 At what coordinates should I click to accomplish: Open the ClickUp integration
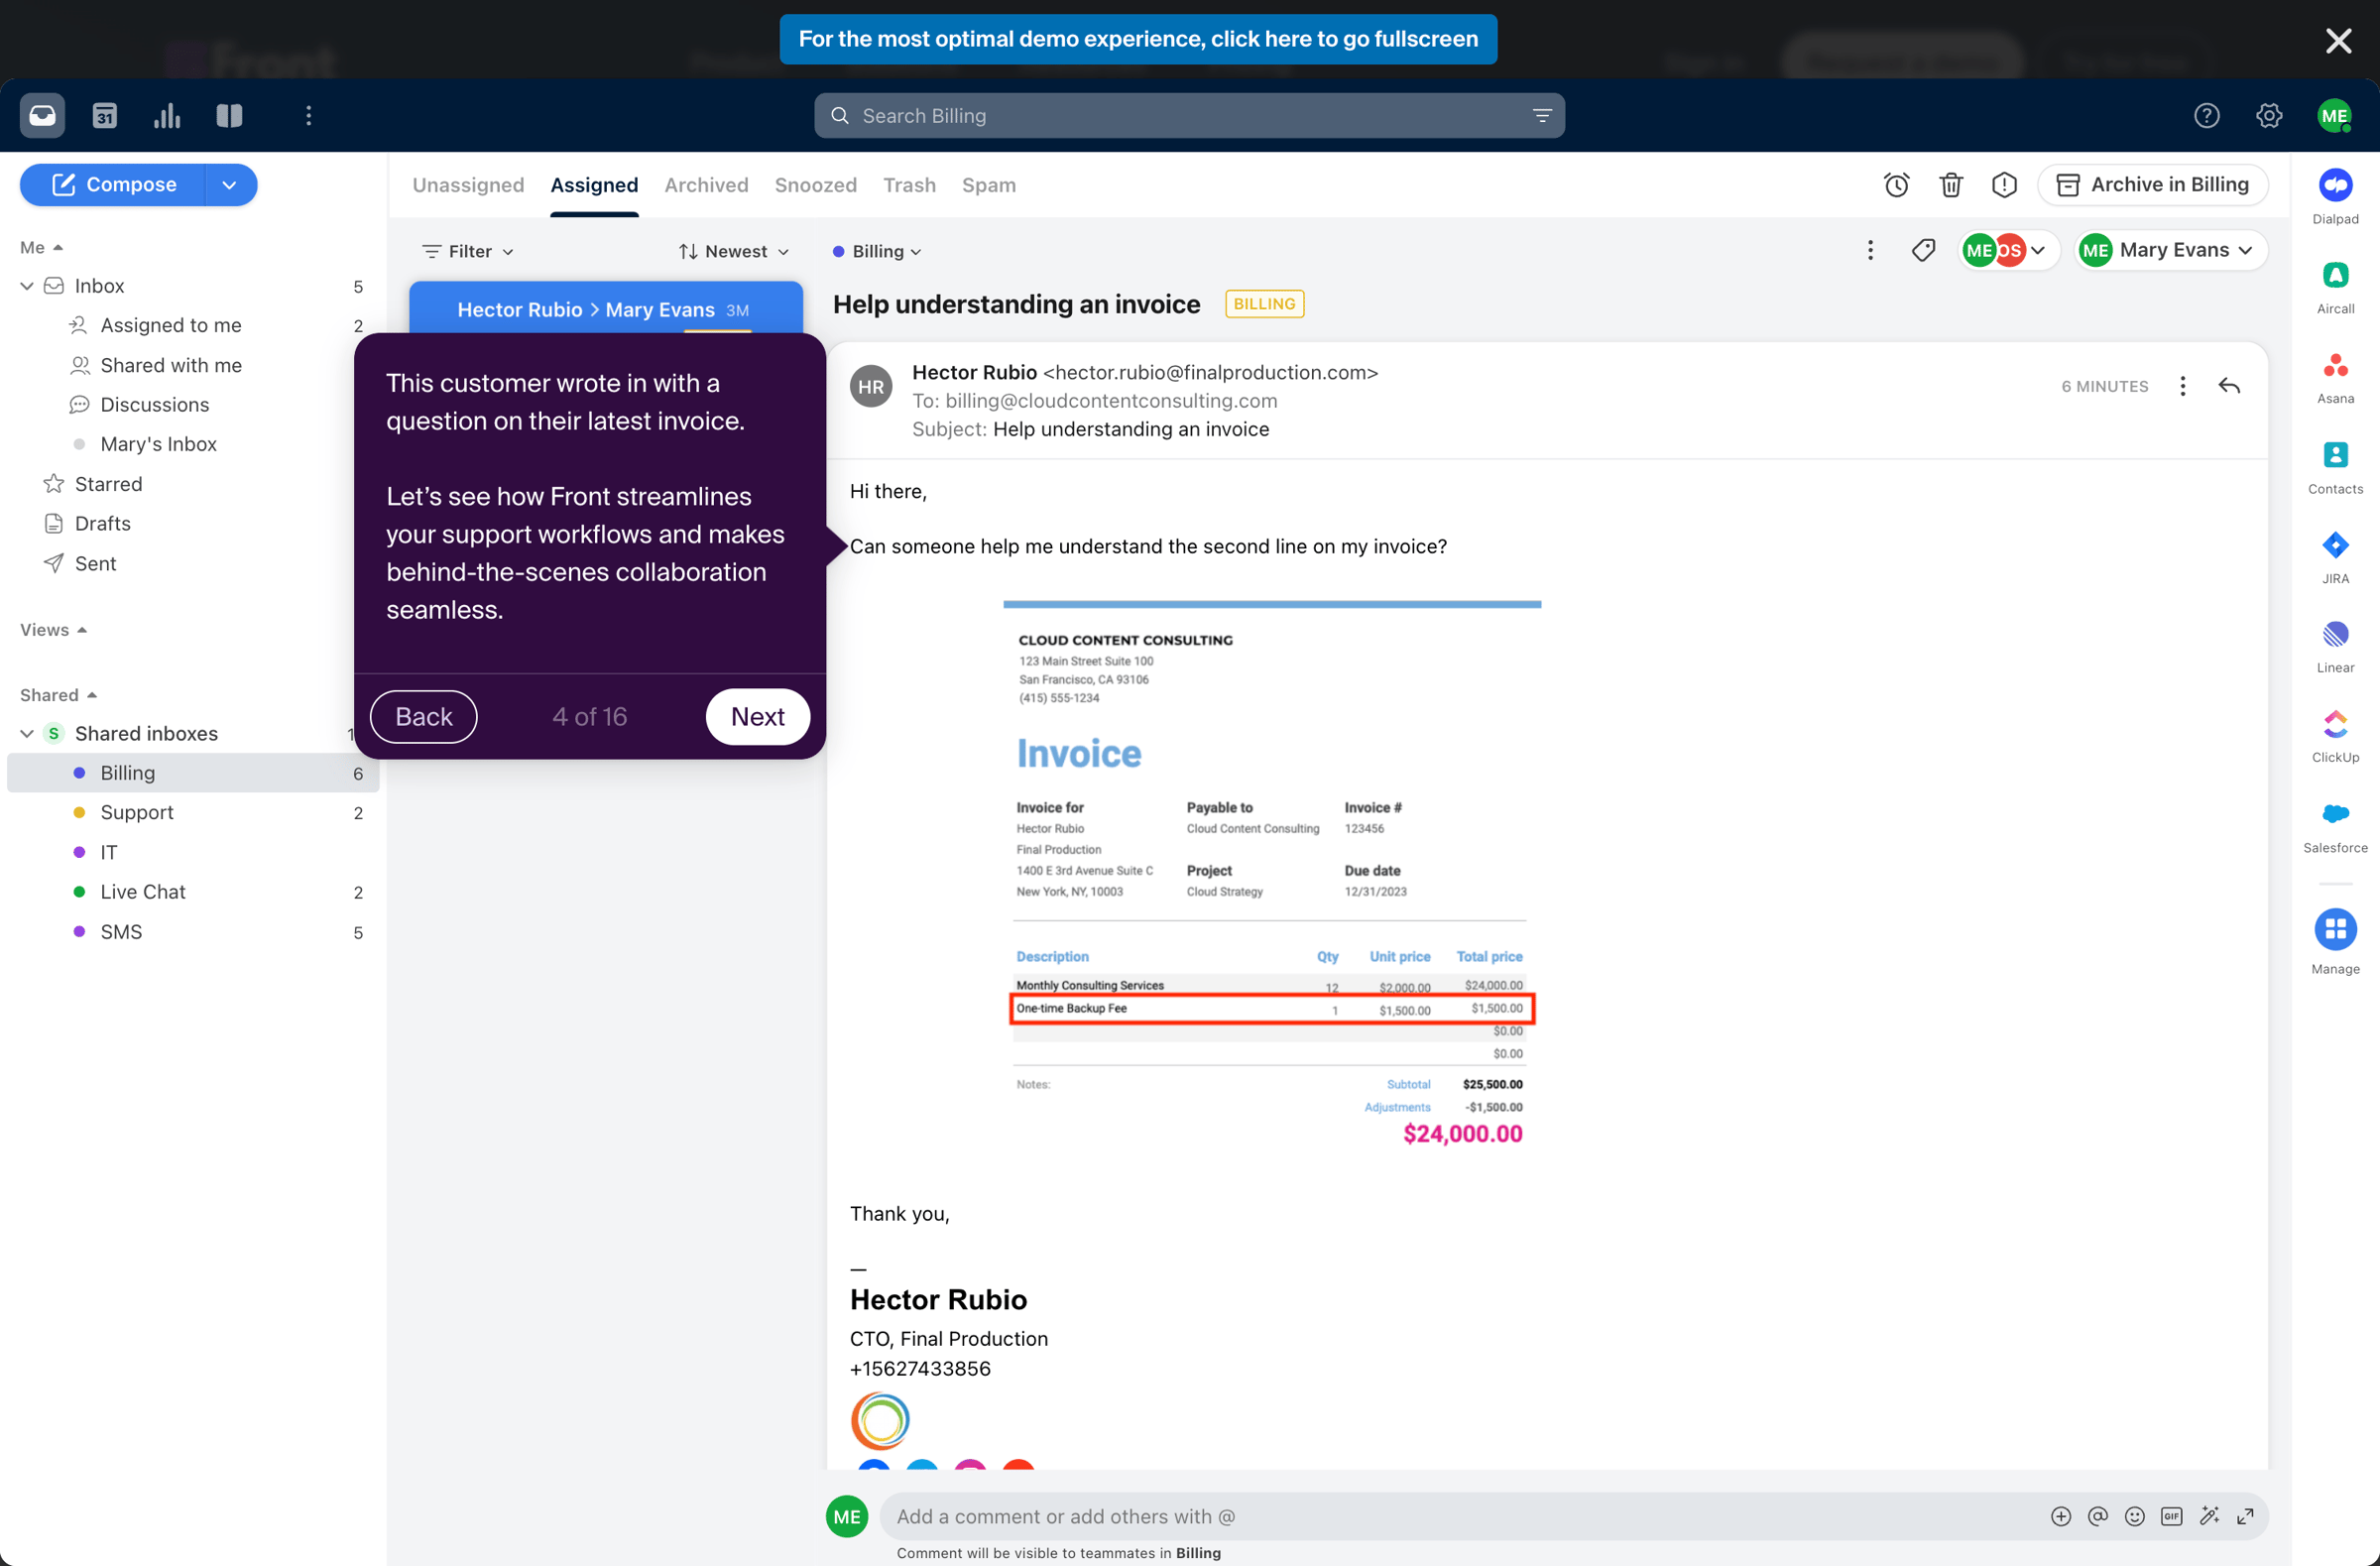coord(2335,735)
